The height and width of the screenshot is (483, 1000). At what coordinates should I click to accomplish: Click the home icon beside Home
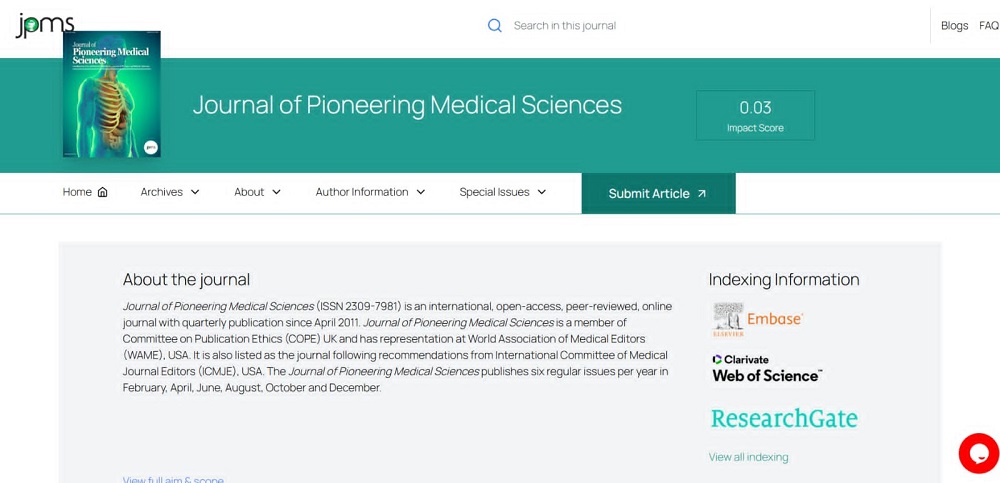(103, 192)
